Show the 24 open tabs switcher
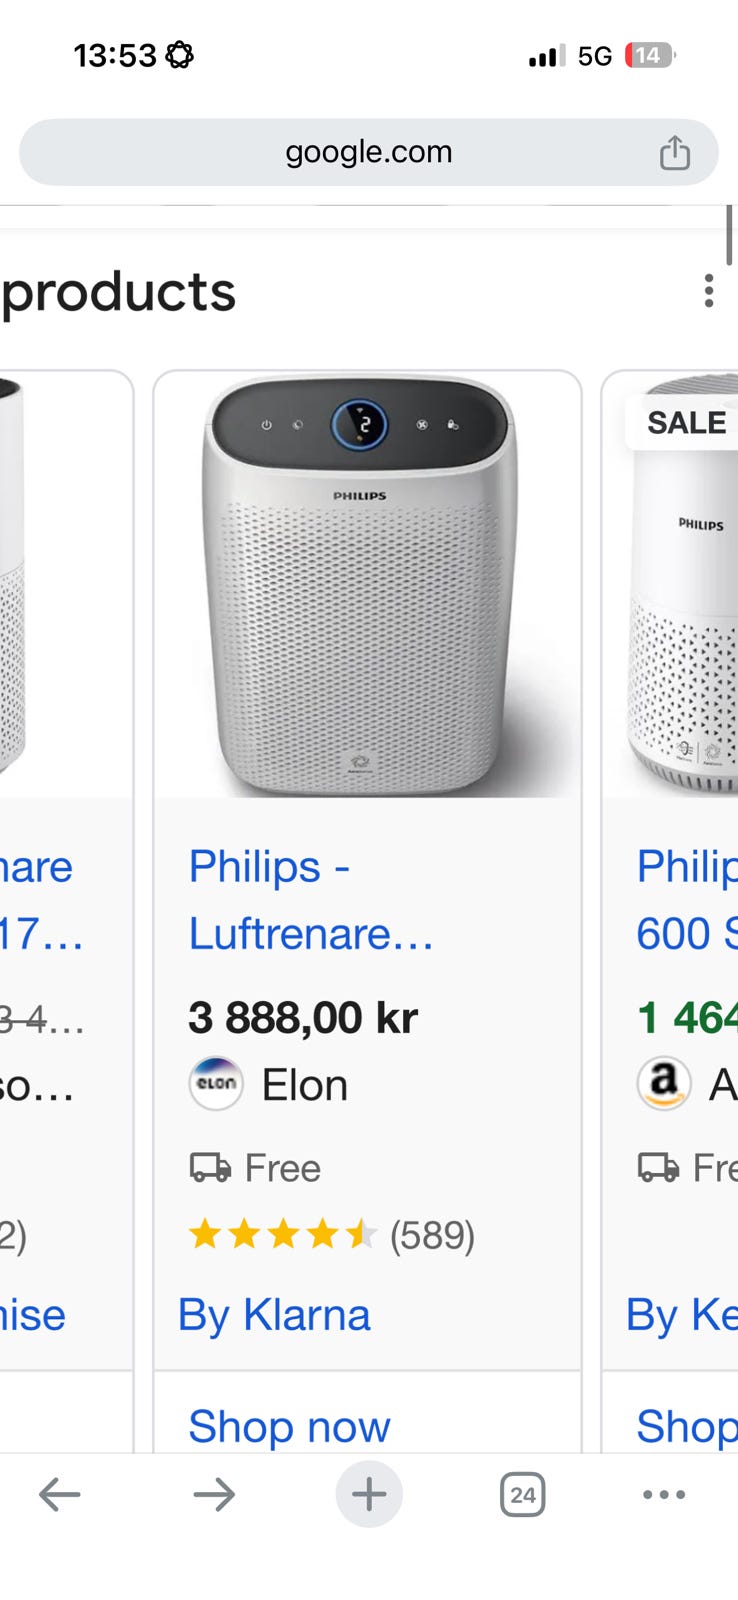 (522, 1495)
